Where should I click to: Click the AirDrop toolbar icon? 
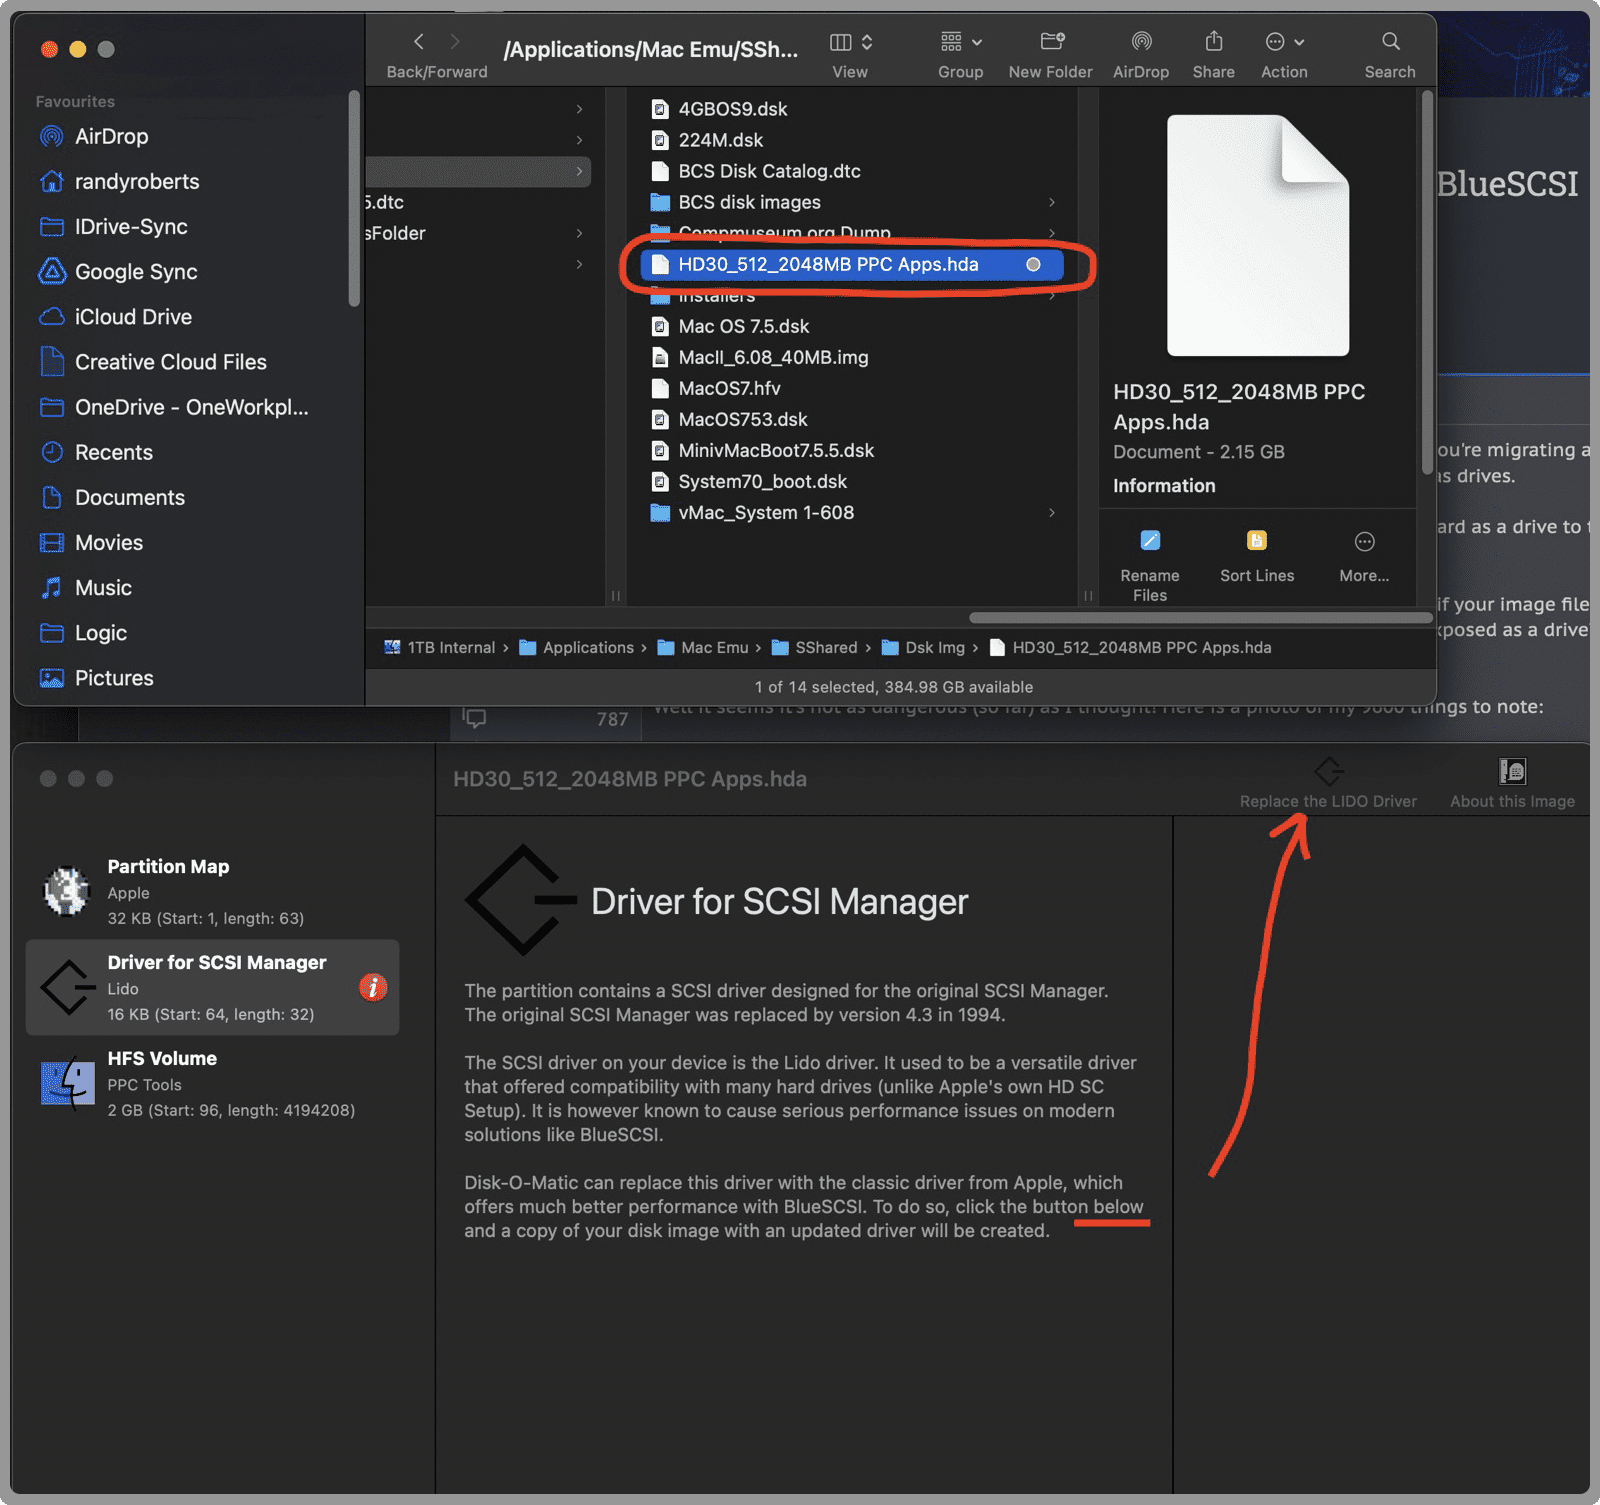[x=1140, y=42]
